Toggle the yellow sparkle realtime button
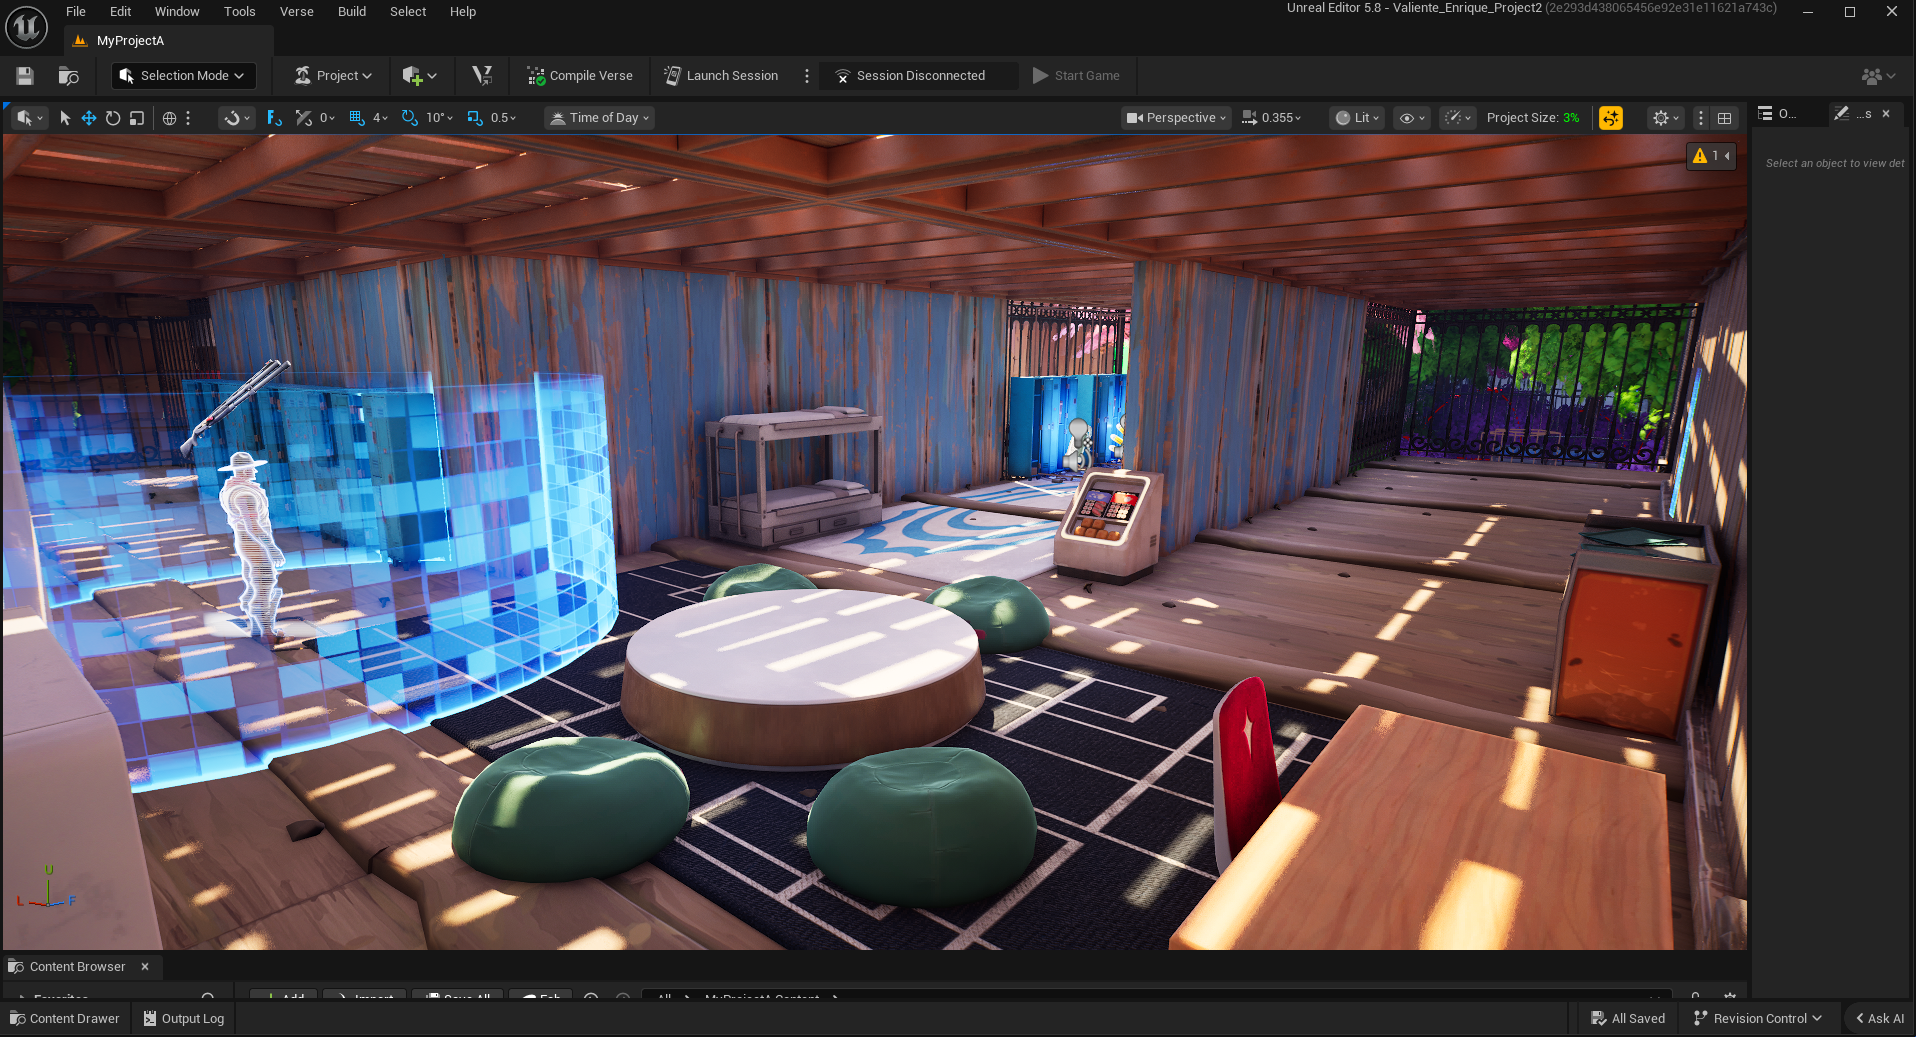Screen dimensions: 1916x1037 [x=1611, y=118]
